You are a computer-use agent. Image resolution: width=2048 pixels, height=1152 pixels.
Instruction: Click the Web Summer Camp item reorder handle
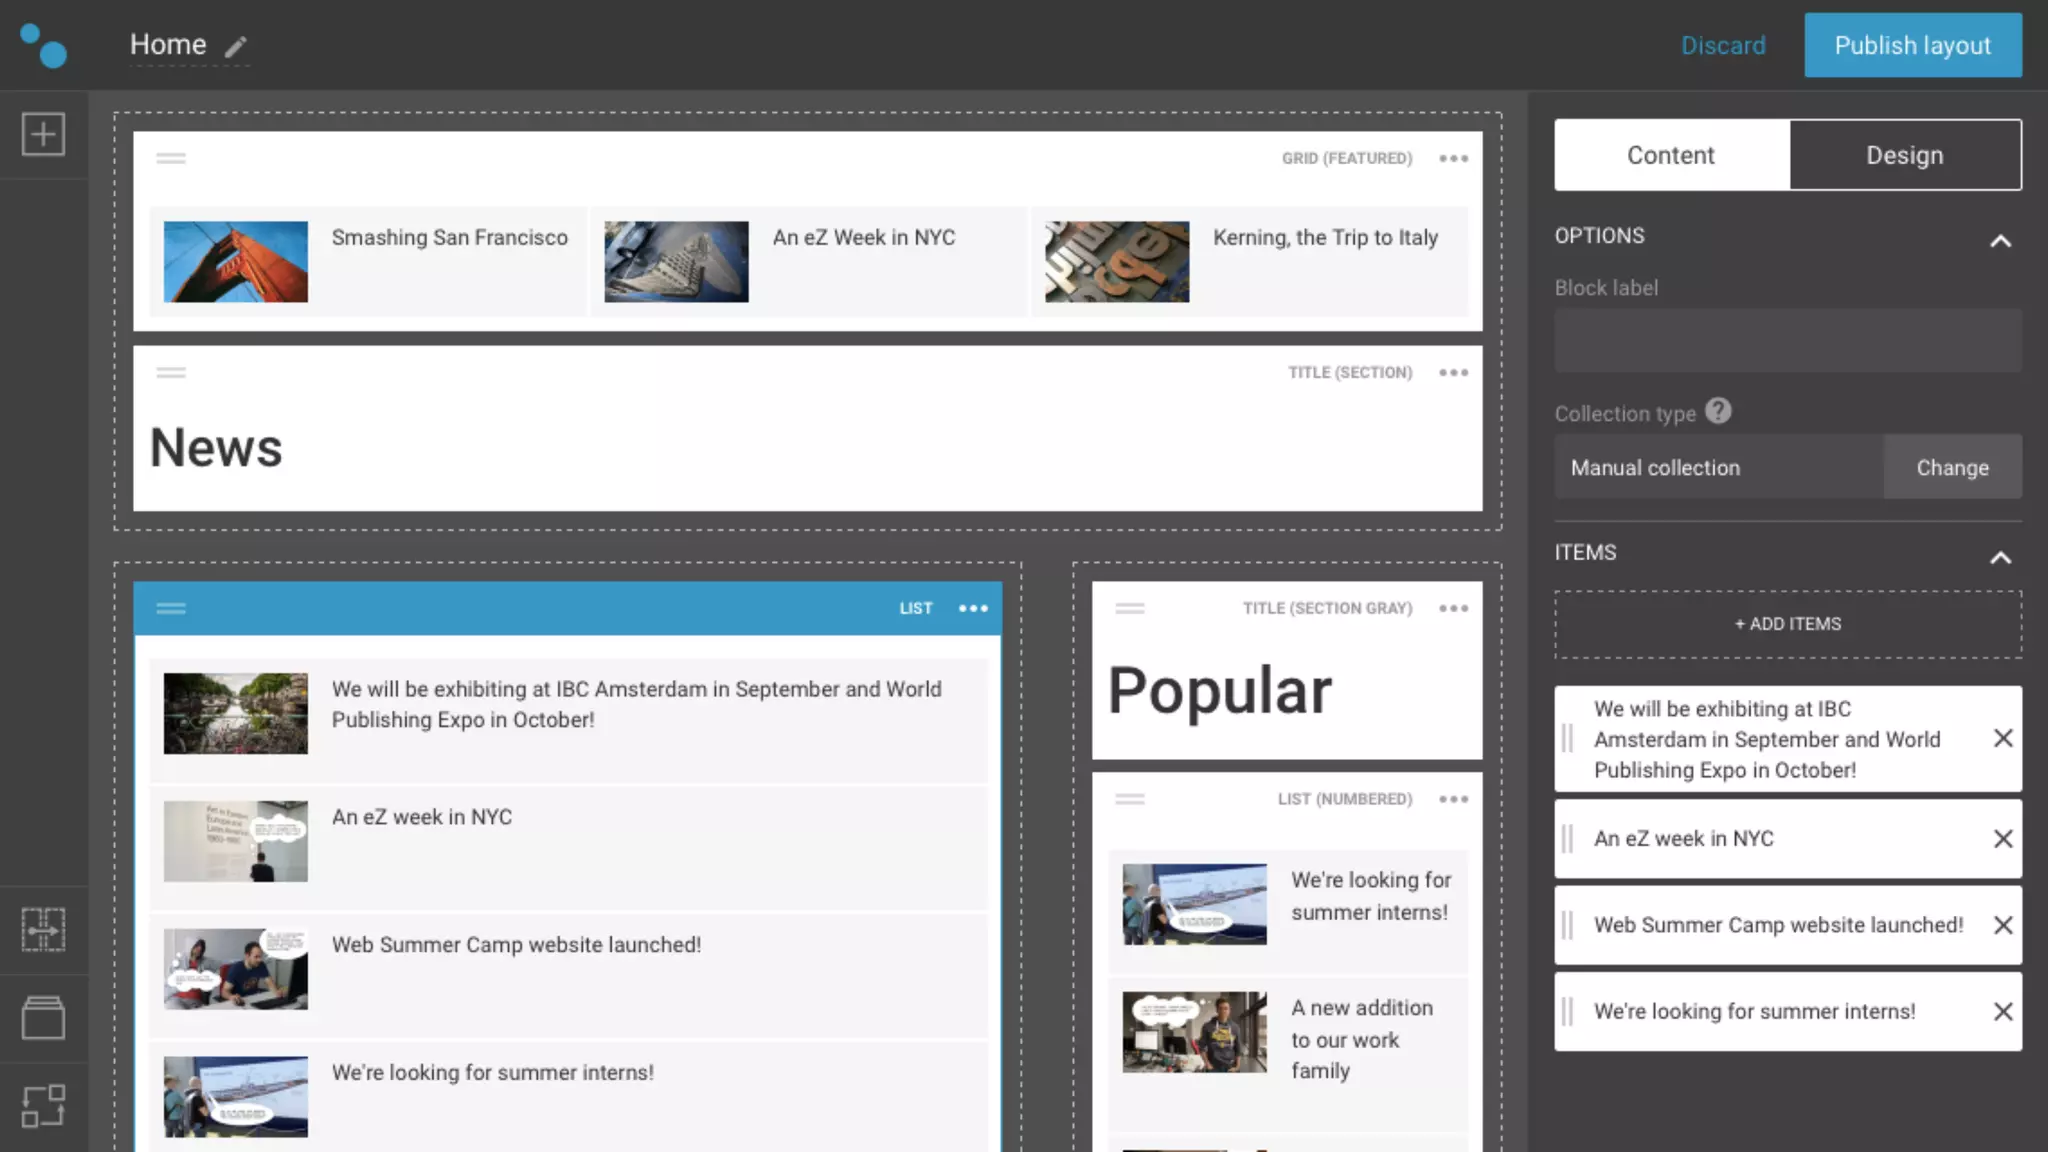point(1568,925)
